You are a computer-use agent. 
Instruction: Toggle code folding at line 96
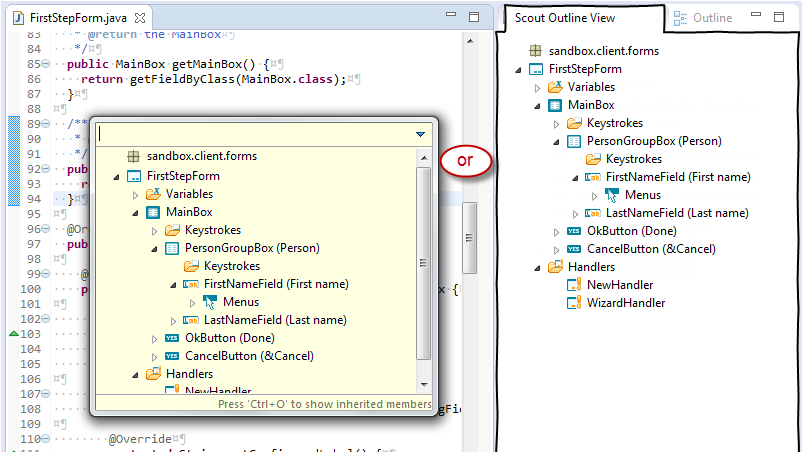point(46,229)
